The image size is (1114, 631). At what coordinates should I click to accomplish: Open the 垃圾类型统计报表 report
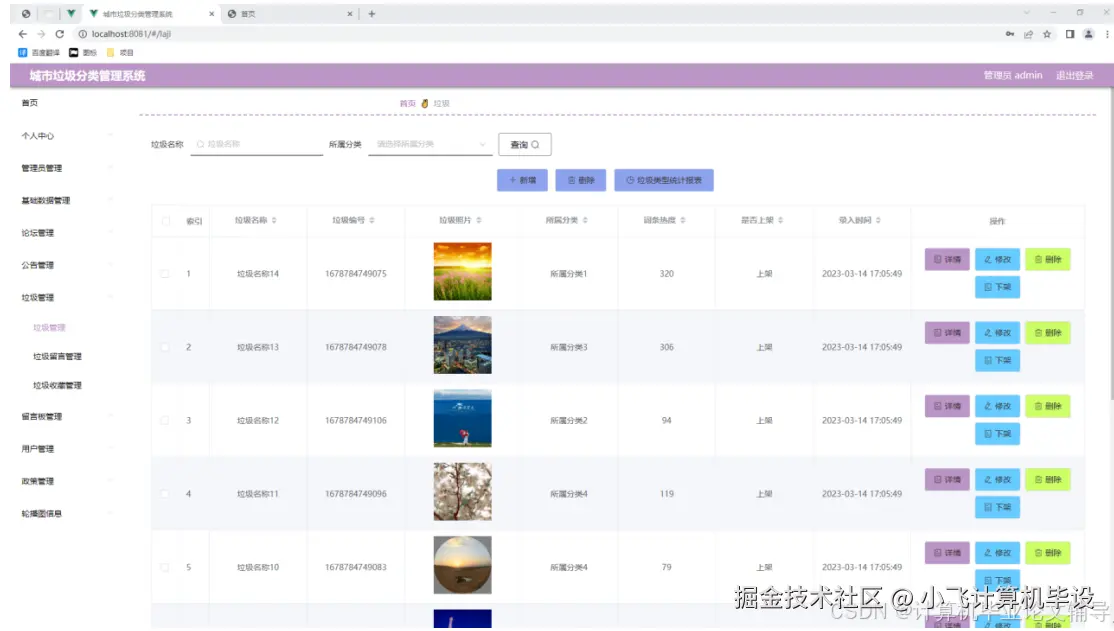click(664, 180)
